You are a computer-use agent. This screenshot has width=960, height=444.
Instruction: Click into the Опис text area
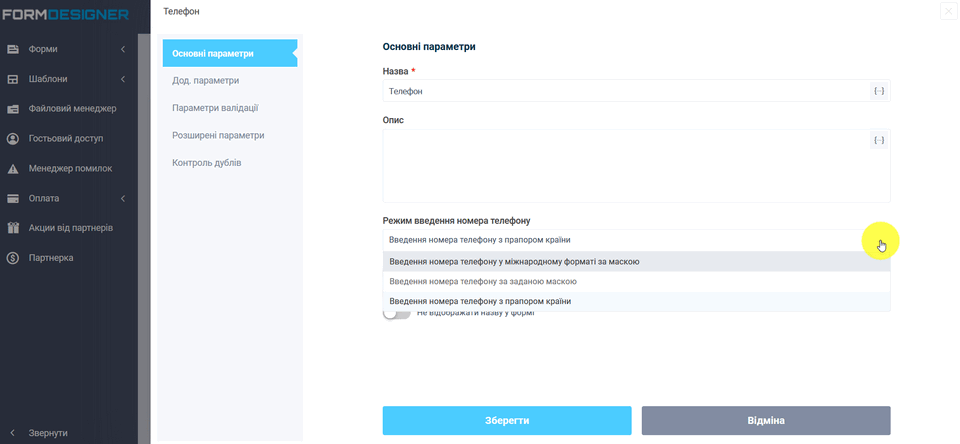tap(620, 170)
